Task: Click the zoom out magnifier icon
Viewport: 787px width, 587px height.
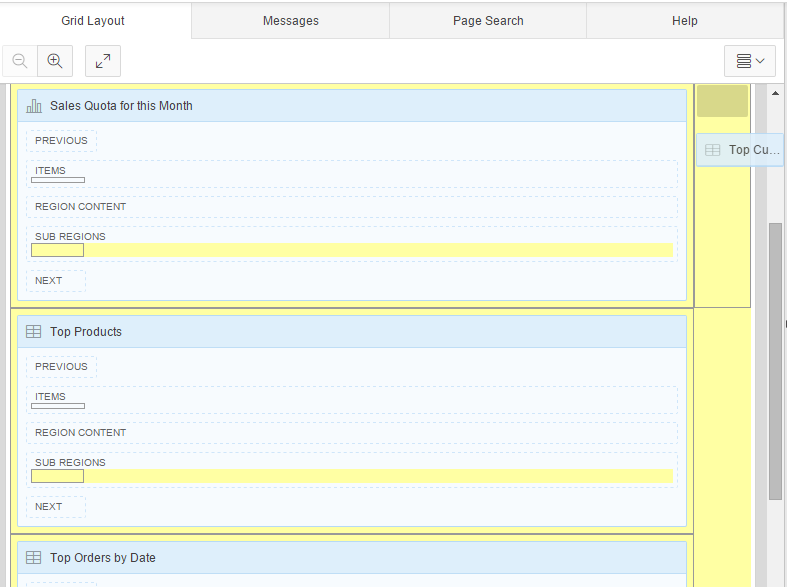Action: [20, 61]
